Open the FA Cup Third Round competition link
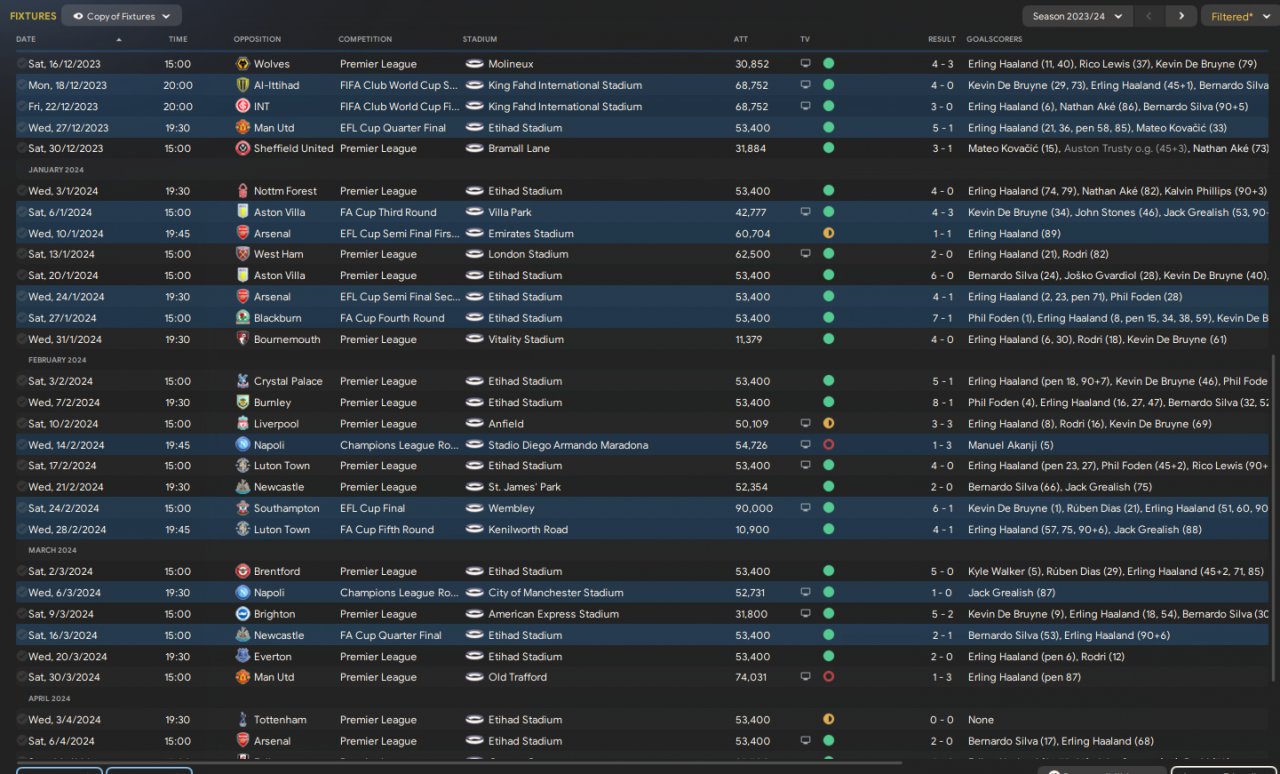Viewport: 1280px width, 774px height. pyautogui.click(x=388, y=212)
